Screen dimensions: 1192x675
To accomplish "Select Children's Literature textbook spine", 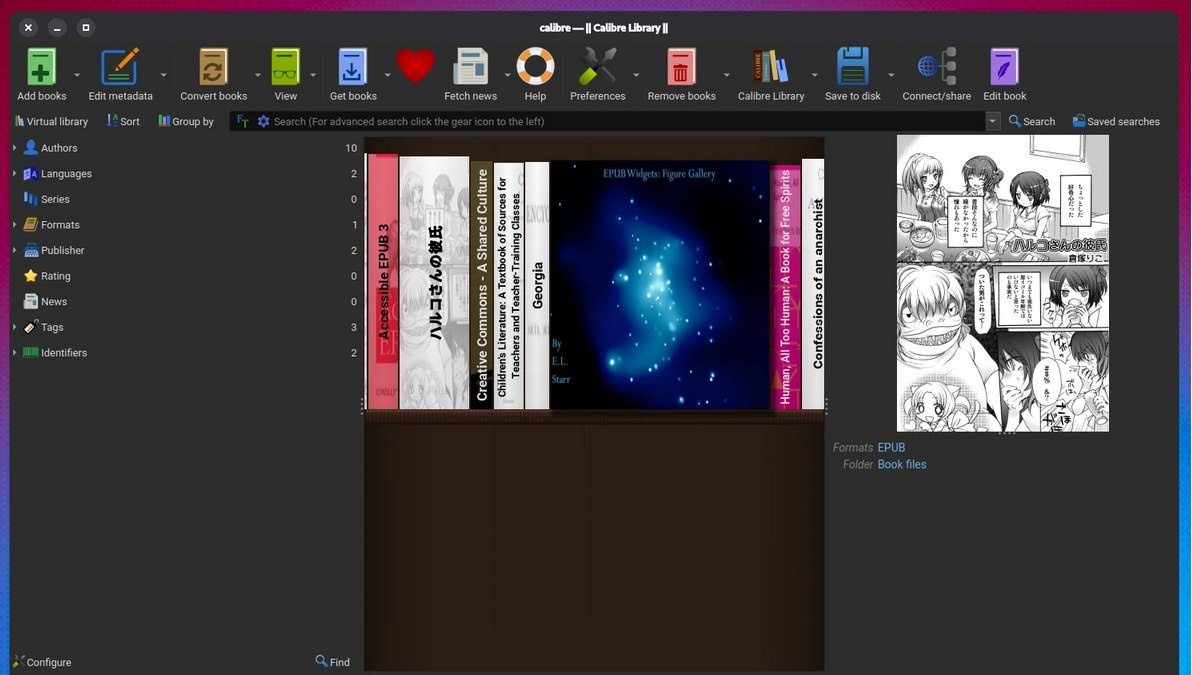I will [509, 286].
